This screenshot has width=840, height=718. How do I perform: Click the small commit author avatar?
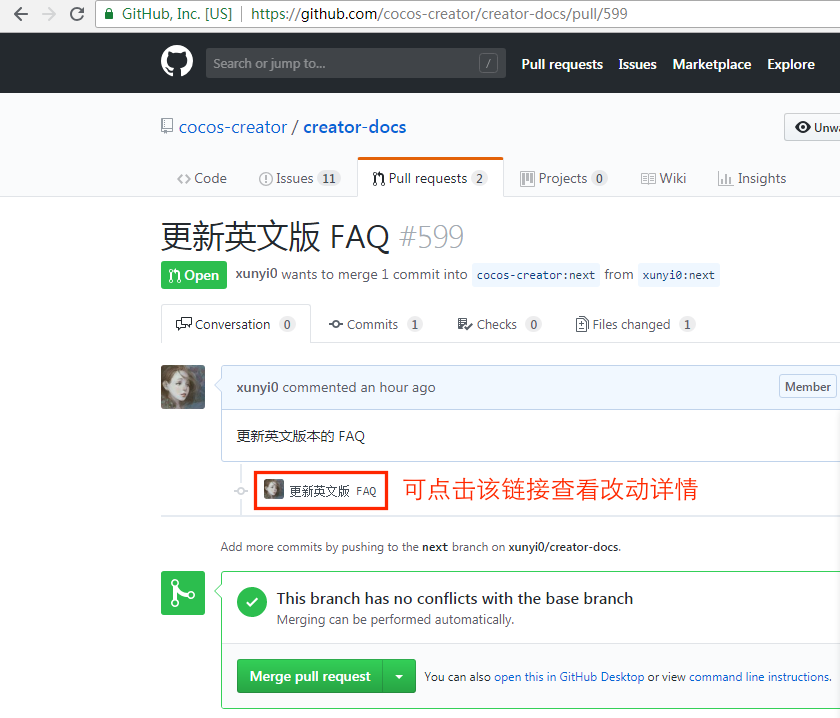pyautogui.click(x=274, y=489)
